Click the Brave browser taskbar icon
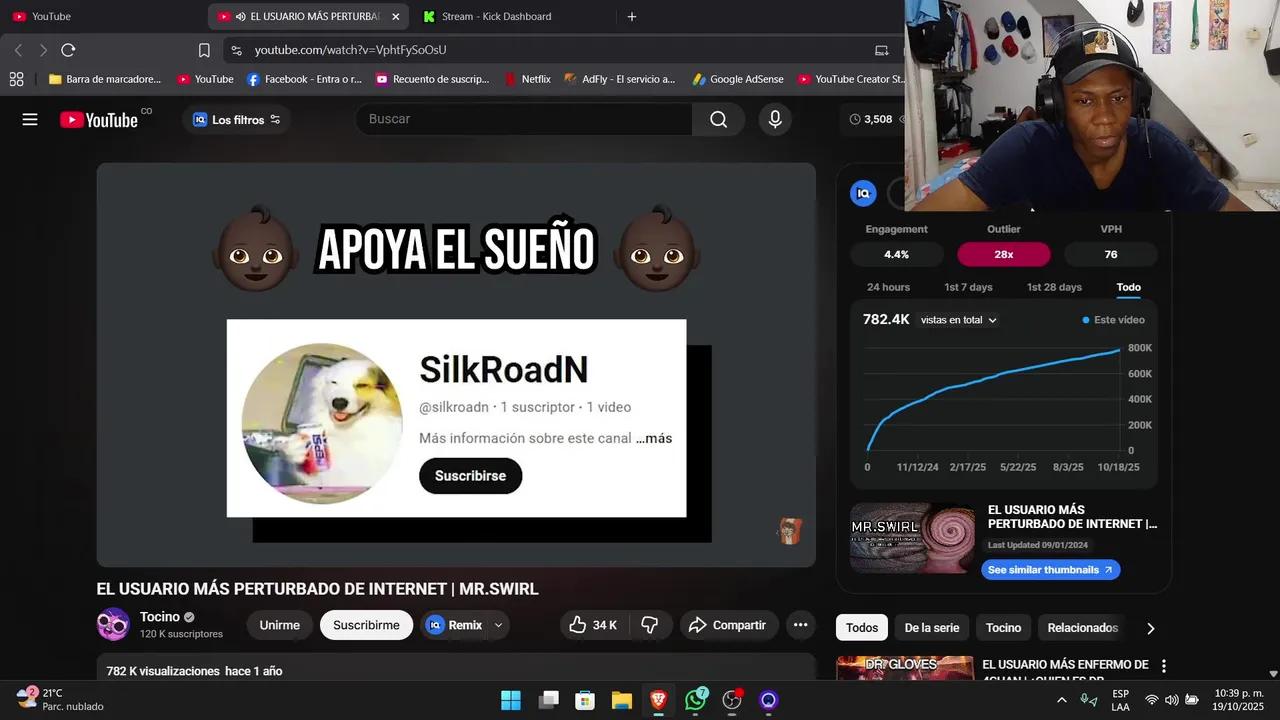1280x720 pixels. pyautogui.click(x=658, y=700)
